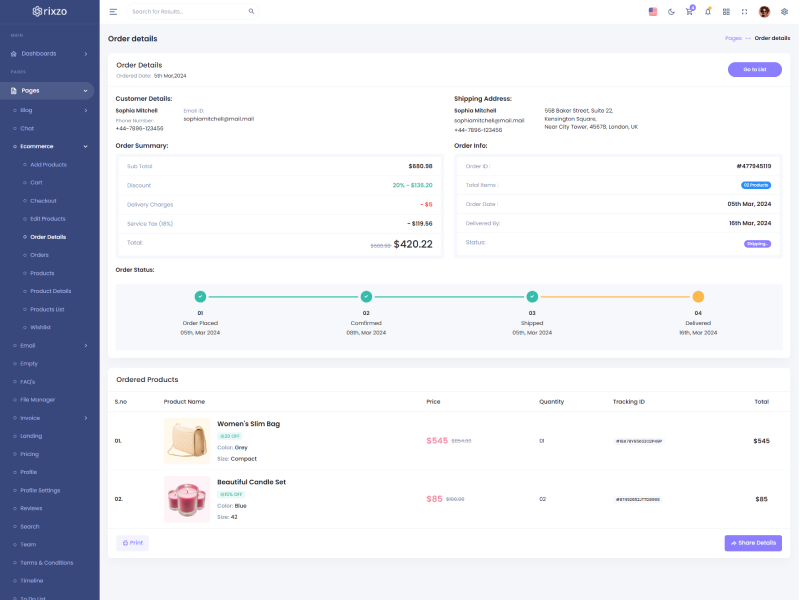The height and width of the screenshot is (600, 800).
Task: Open the theme settings gear
Action: [x=784, y=12]
